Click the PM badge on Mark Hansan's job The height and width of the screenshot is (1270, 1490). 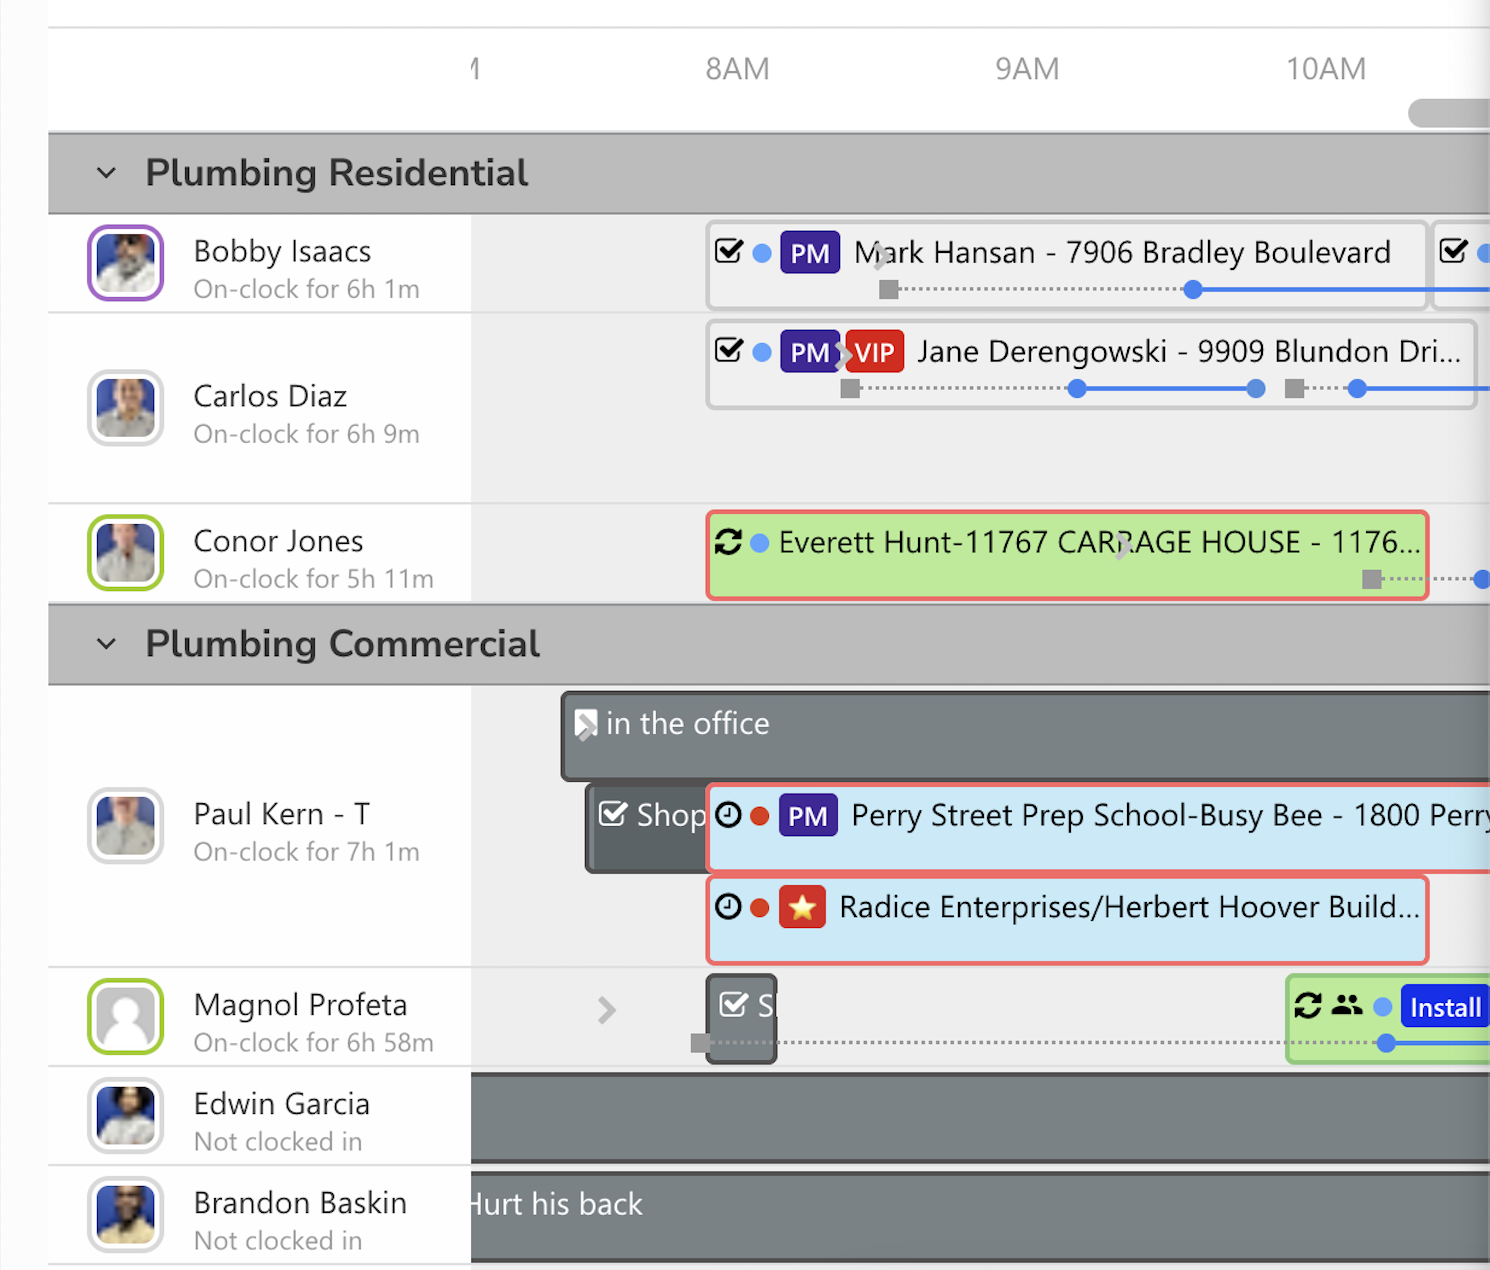tap(810, 252)
